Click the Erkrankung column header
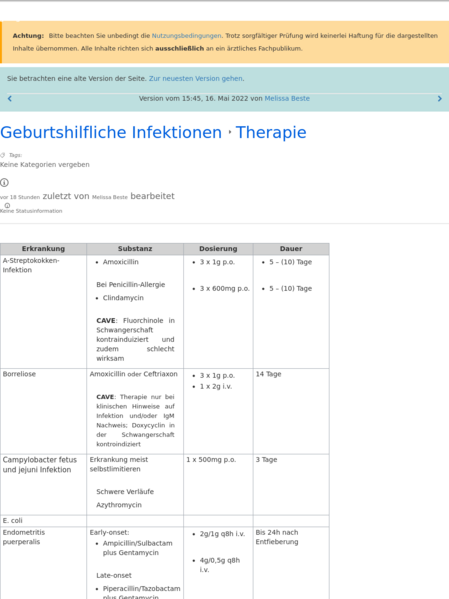The height and width of the screenshot is (599, 449). click(x=43, y=249)
